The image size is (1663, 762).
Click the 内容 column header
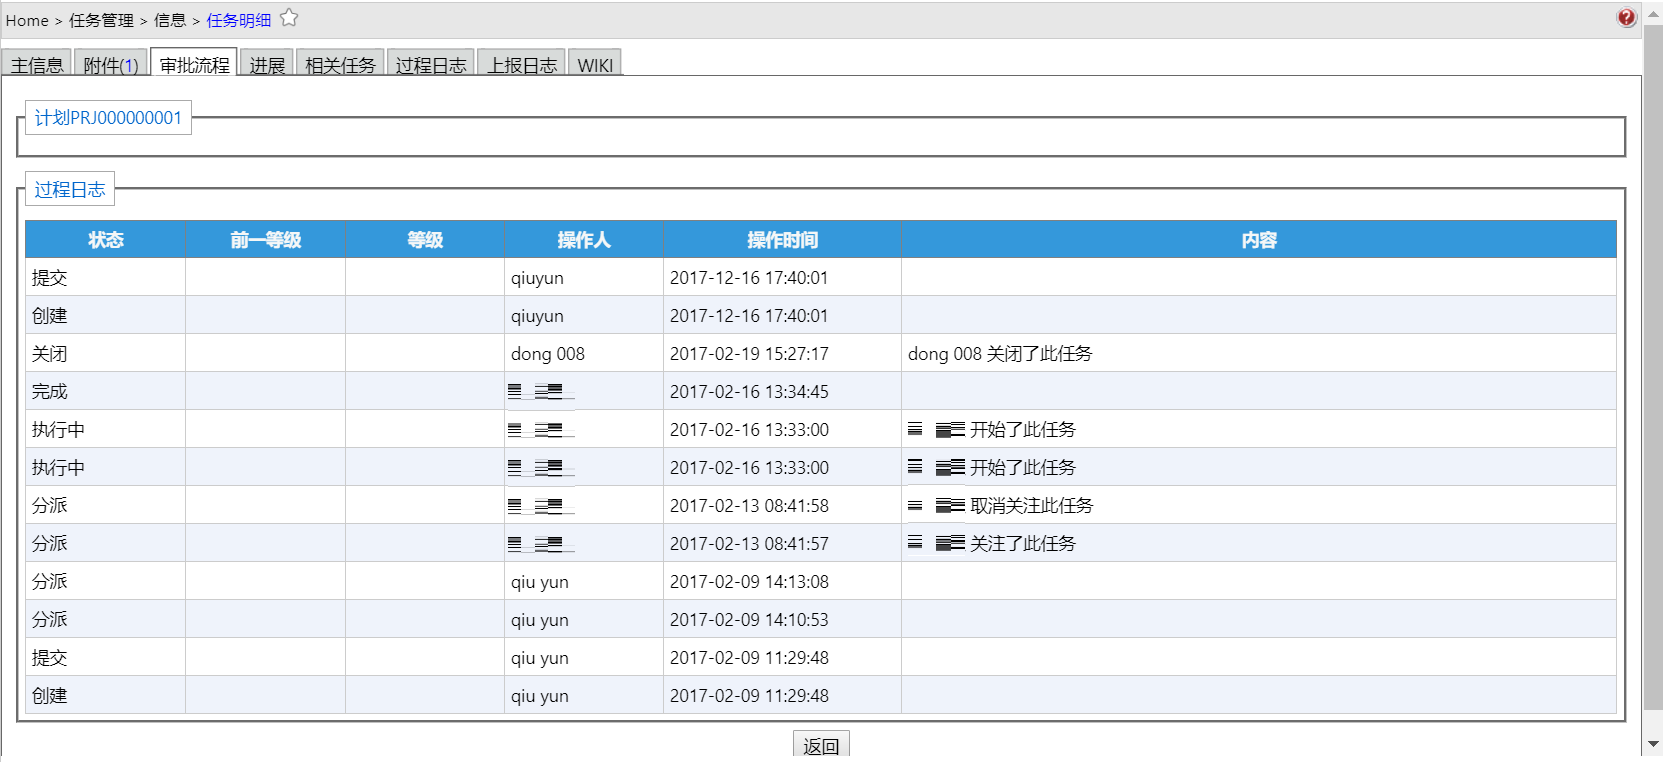pos(1259,240)
